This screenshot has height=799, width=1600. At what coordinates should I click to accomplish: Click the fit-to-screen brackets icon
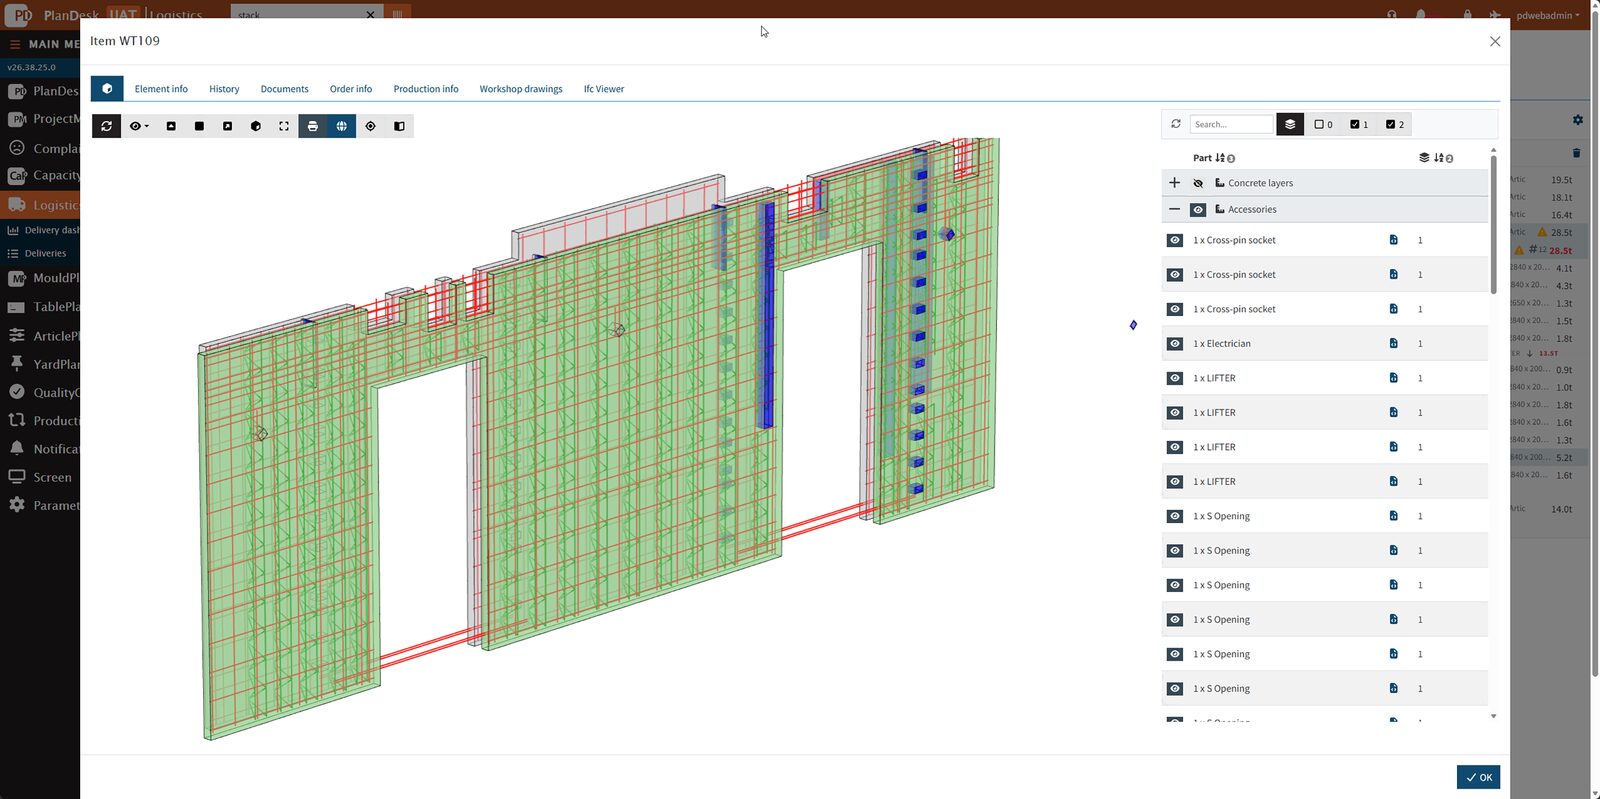coord(284,126)
